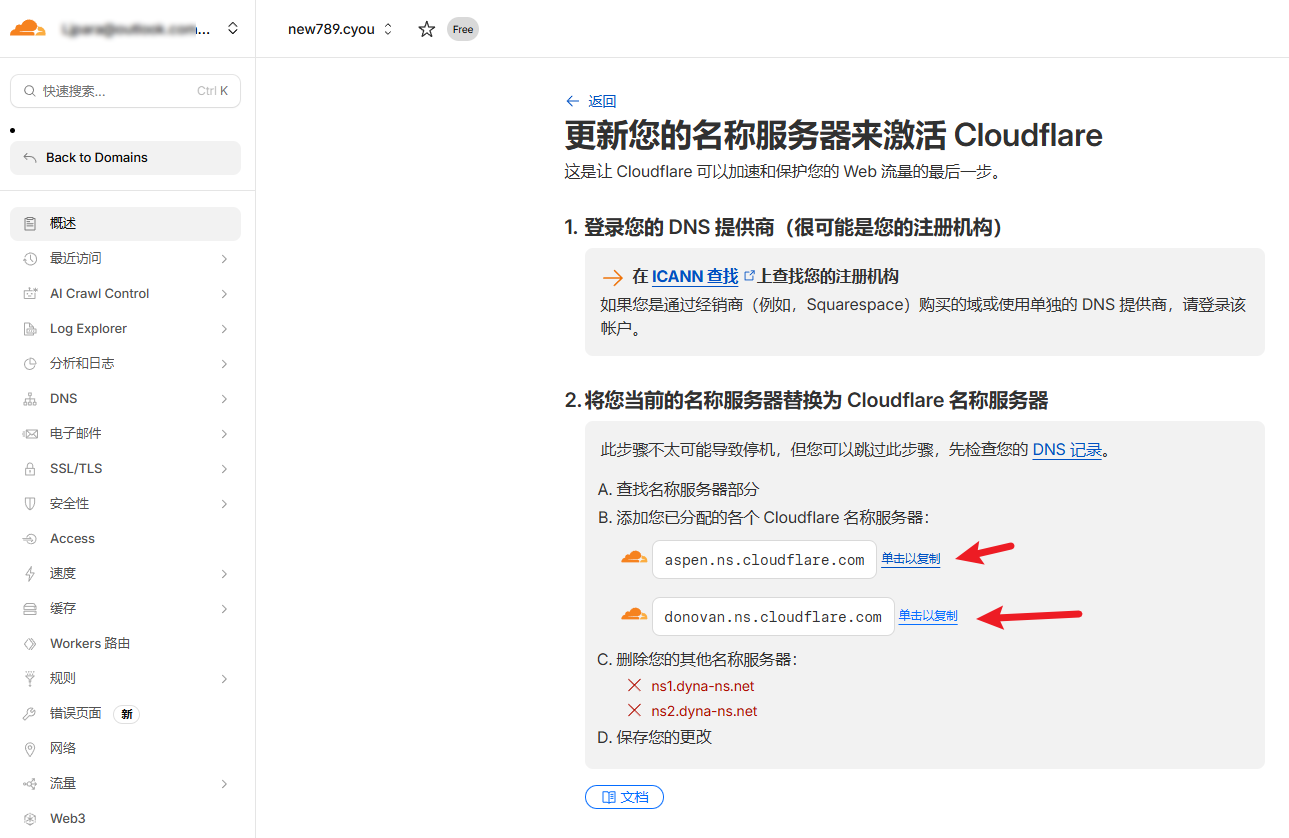Click the Log Explorer icon
This screenshot has height=838, width=1289.
click(x=30, y=329)
